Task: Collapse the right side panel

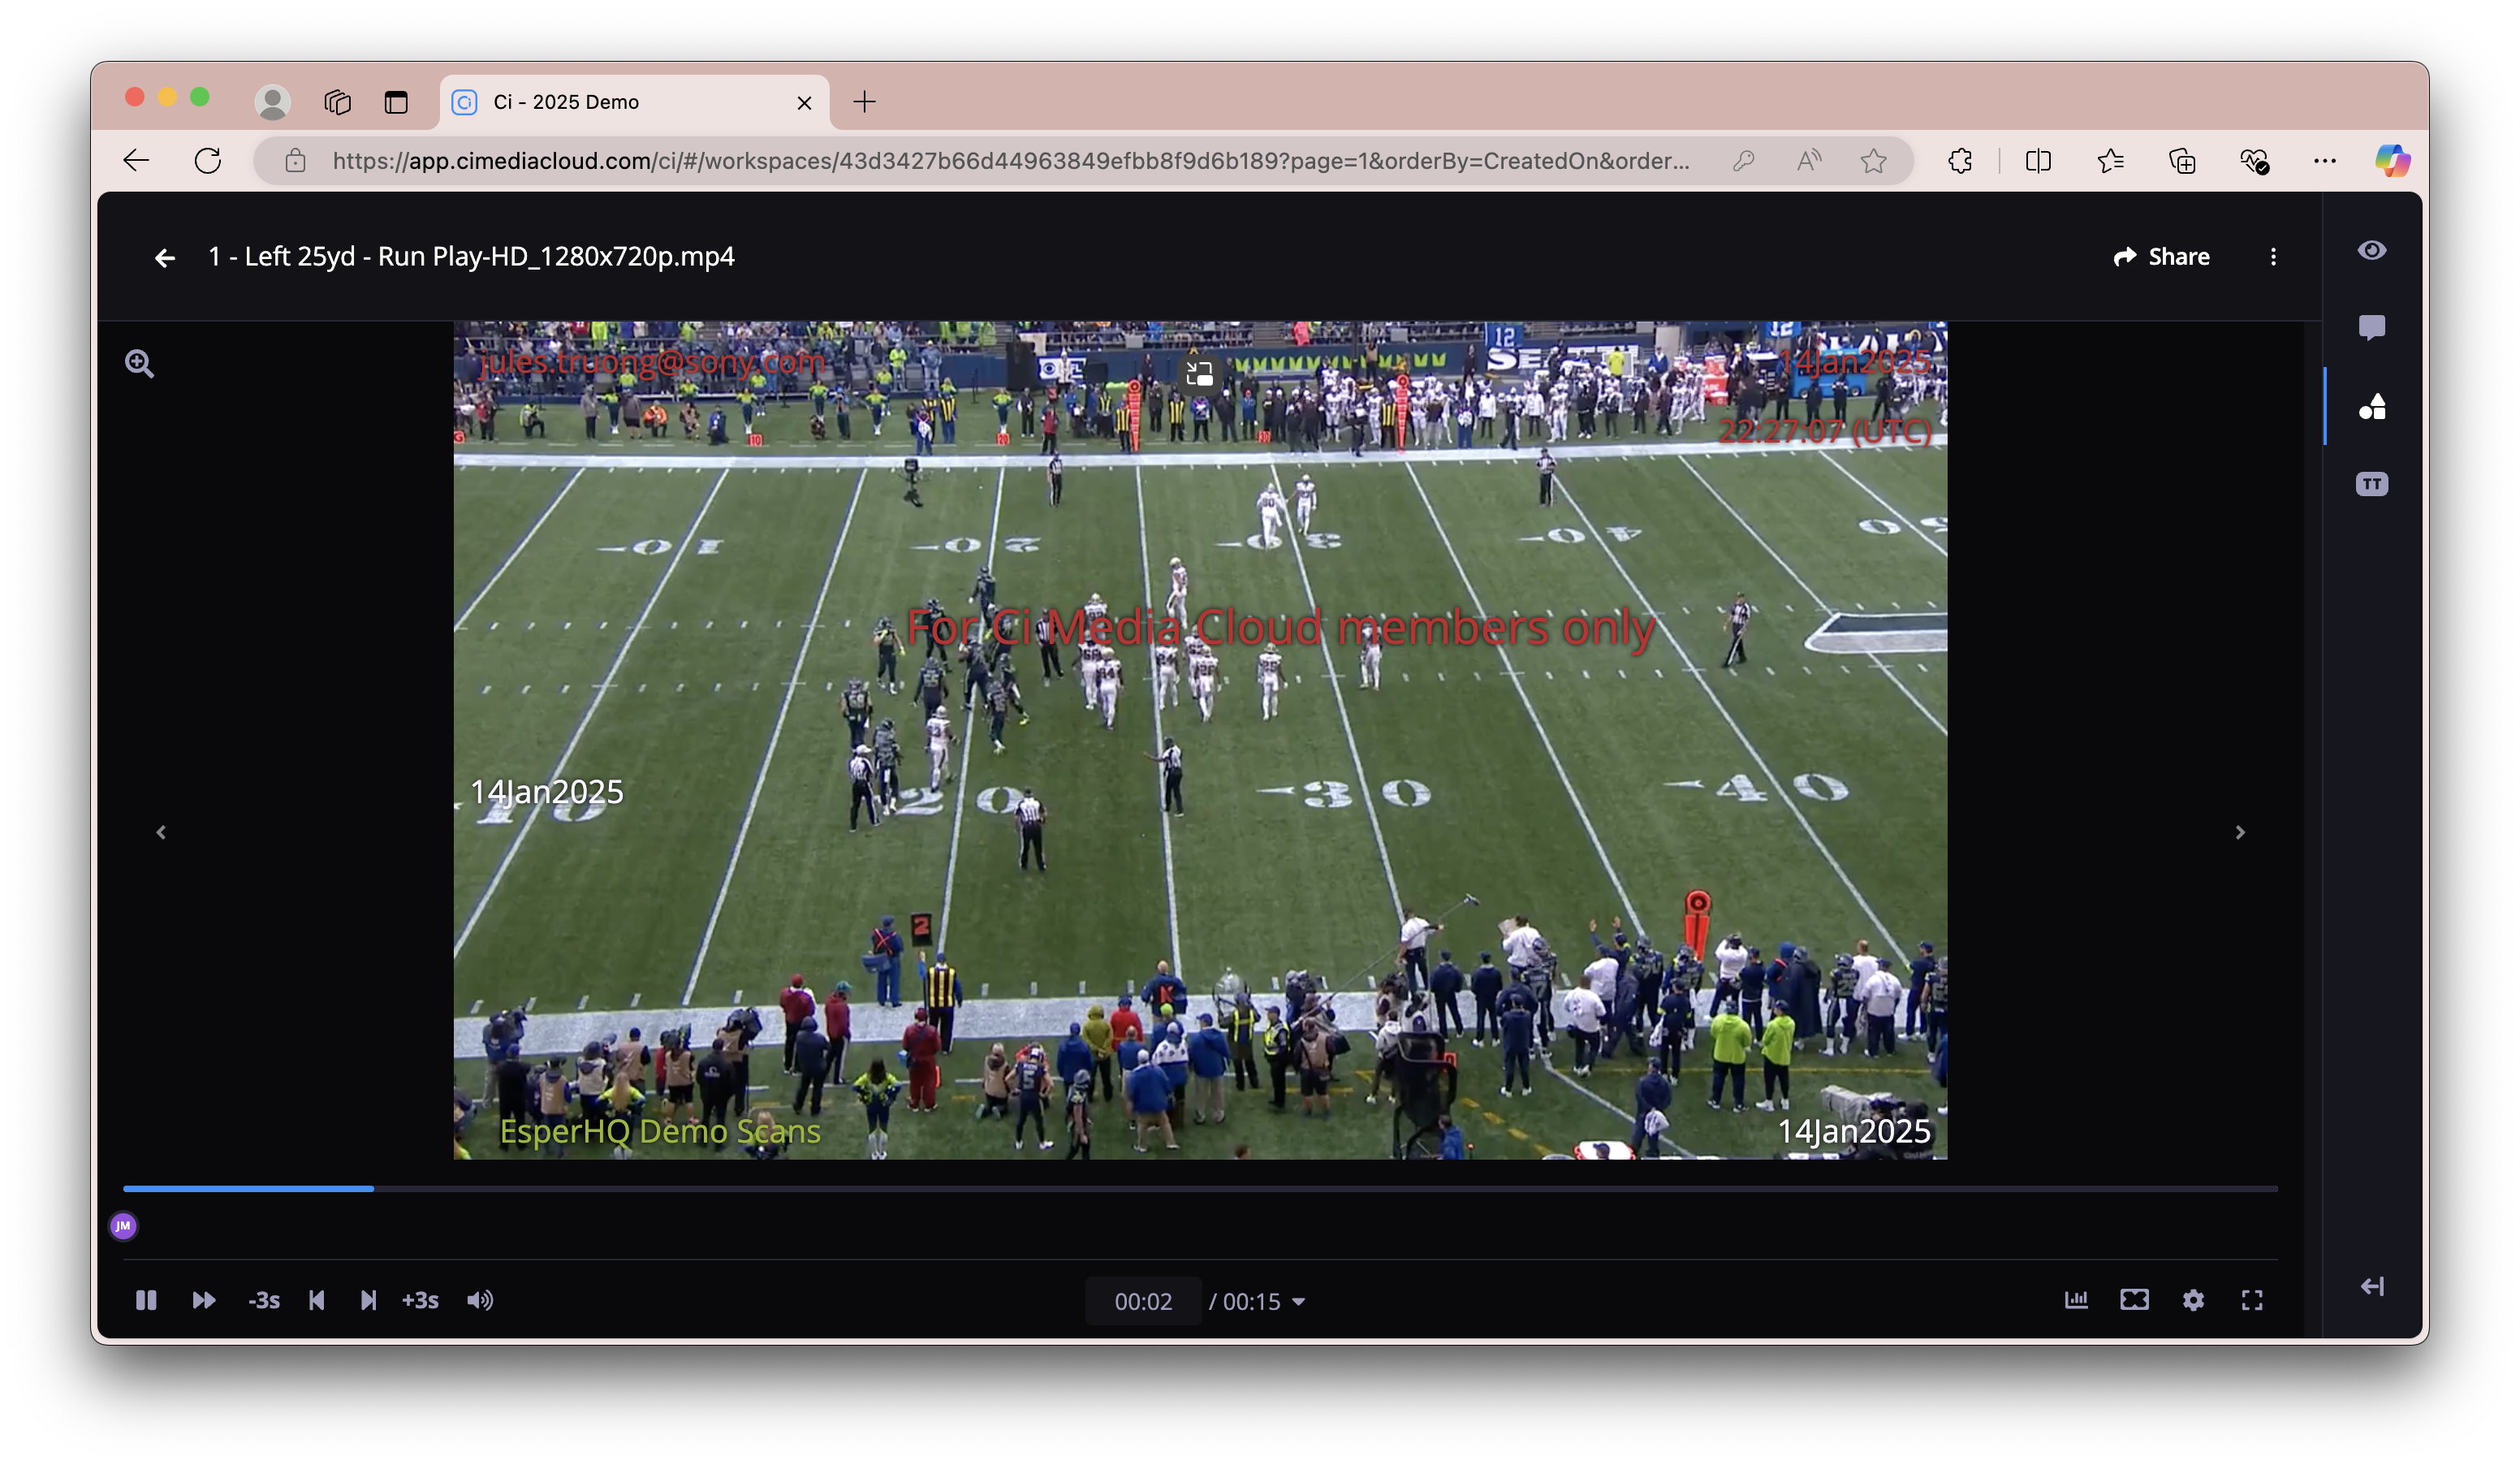Action: coord(2372,1286)
